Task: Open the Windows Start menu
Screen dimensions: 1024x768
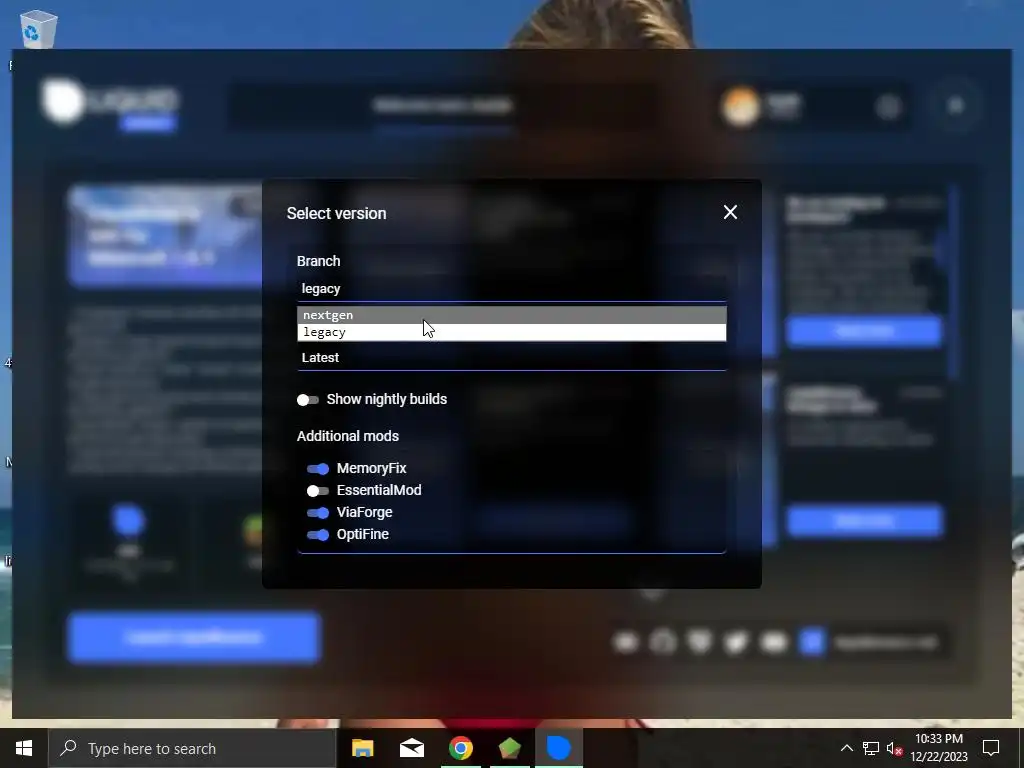Action: [24, 748]
